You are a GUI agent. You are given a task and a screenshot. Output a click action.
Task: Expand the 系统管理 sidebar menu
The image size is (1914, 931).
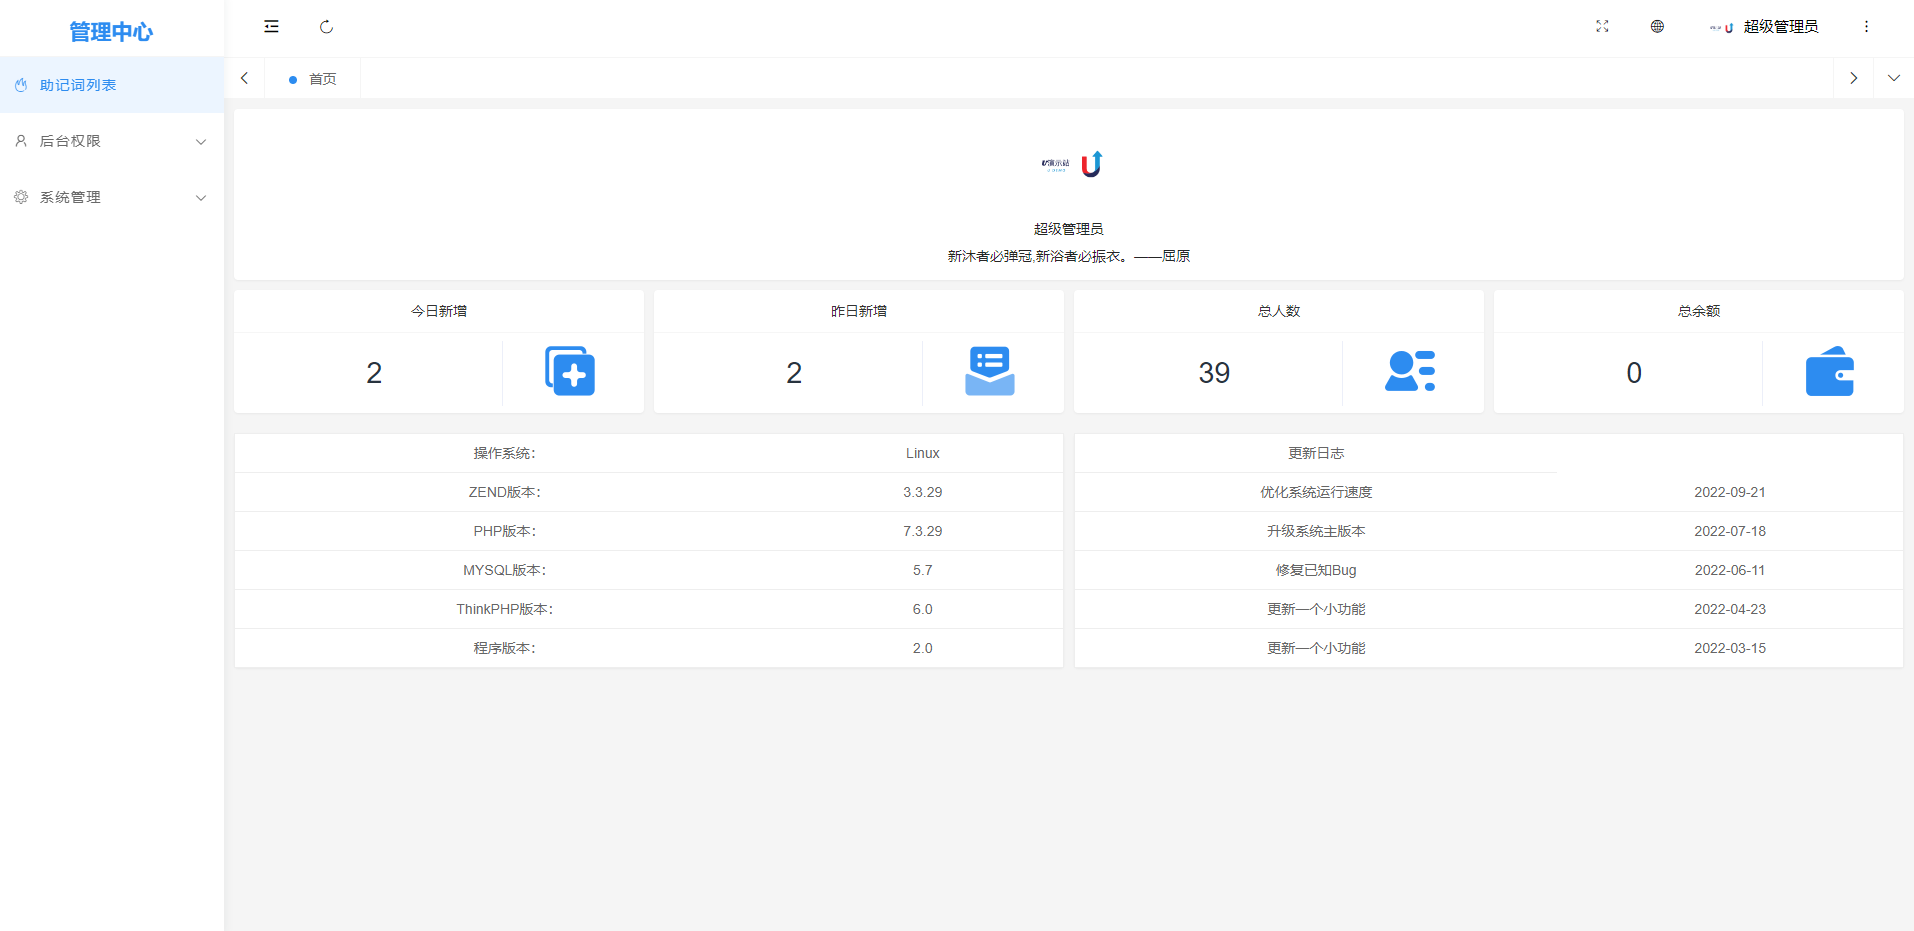110,197
